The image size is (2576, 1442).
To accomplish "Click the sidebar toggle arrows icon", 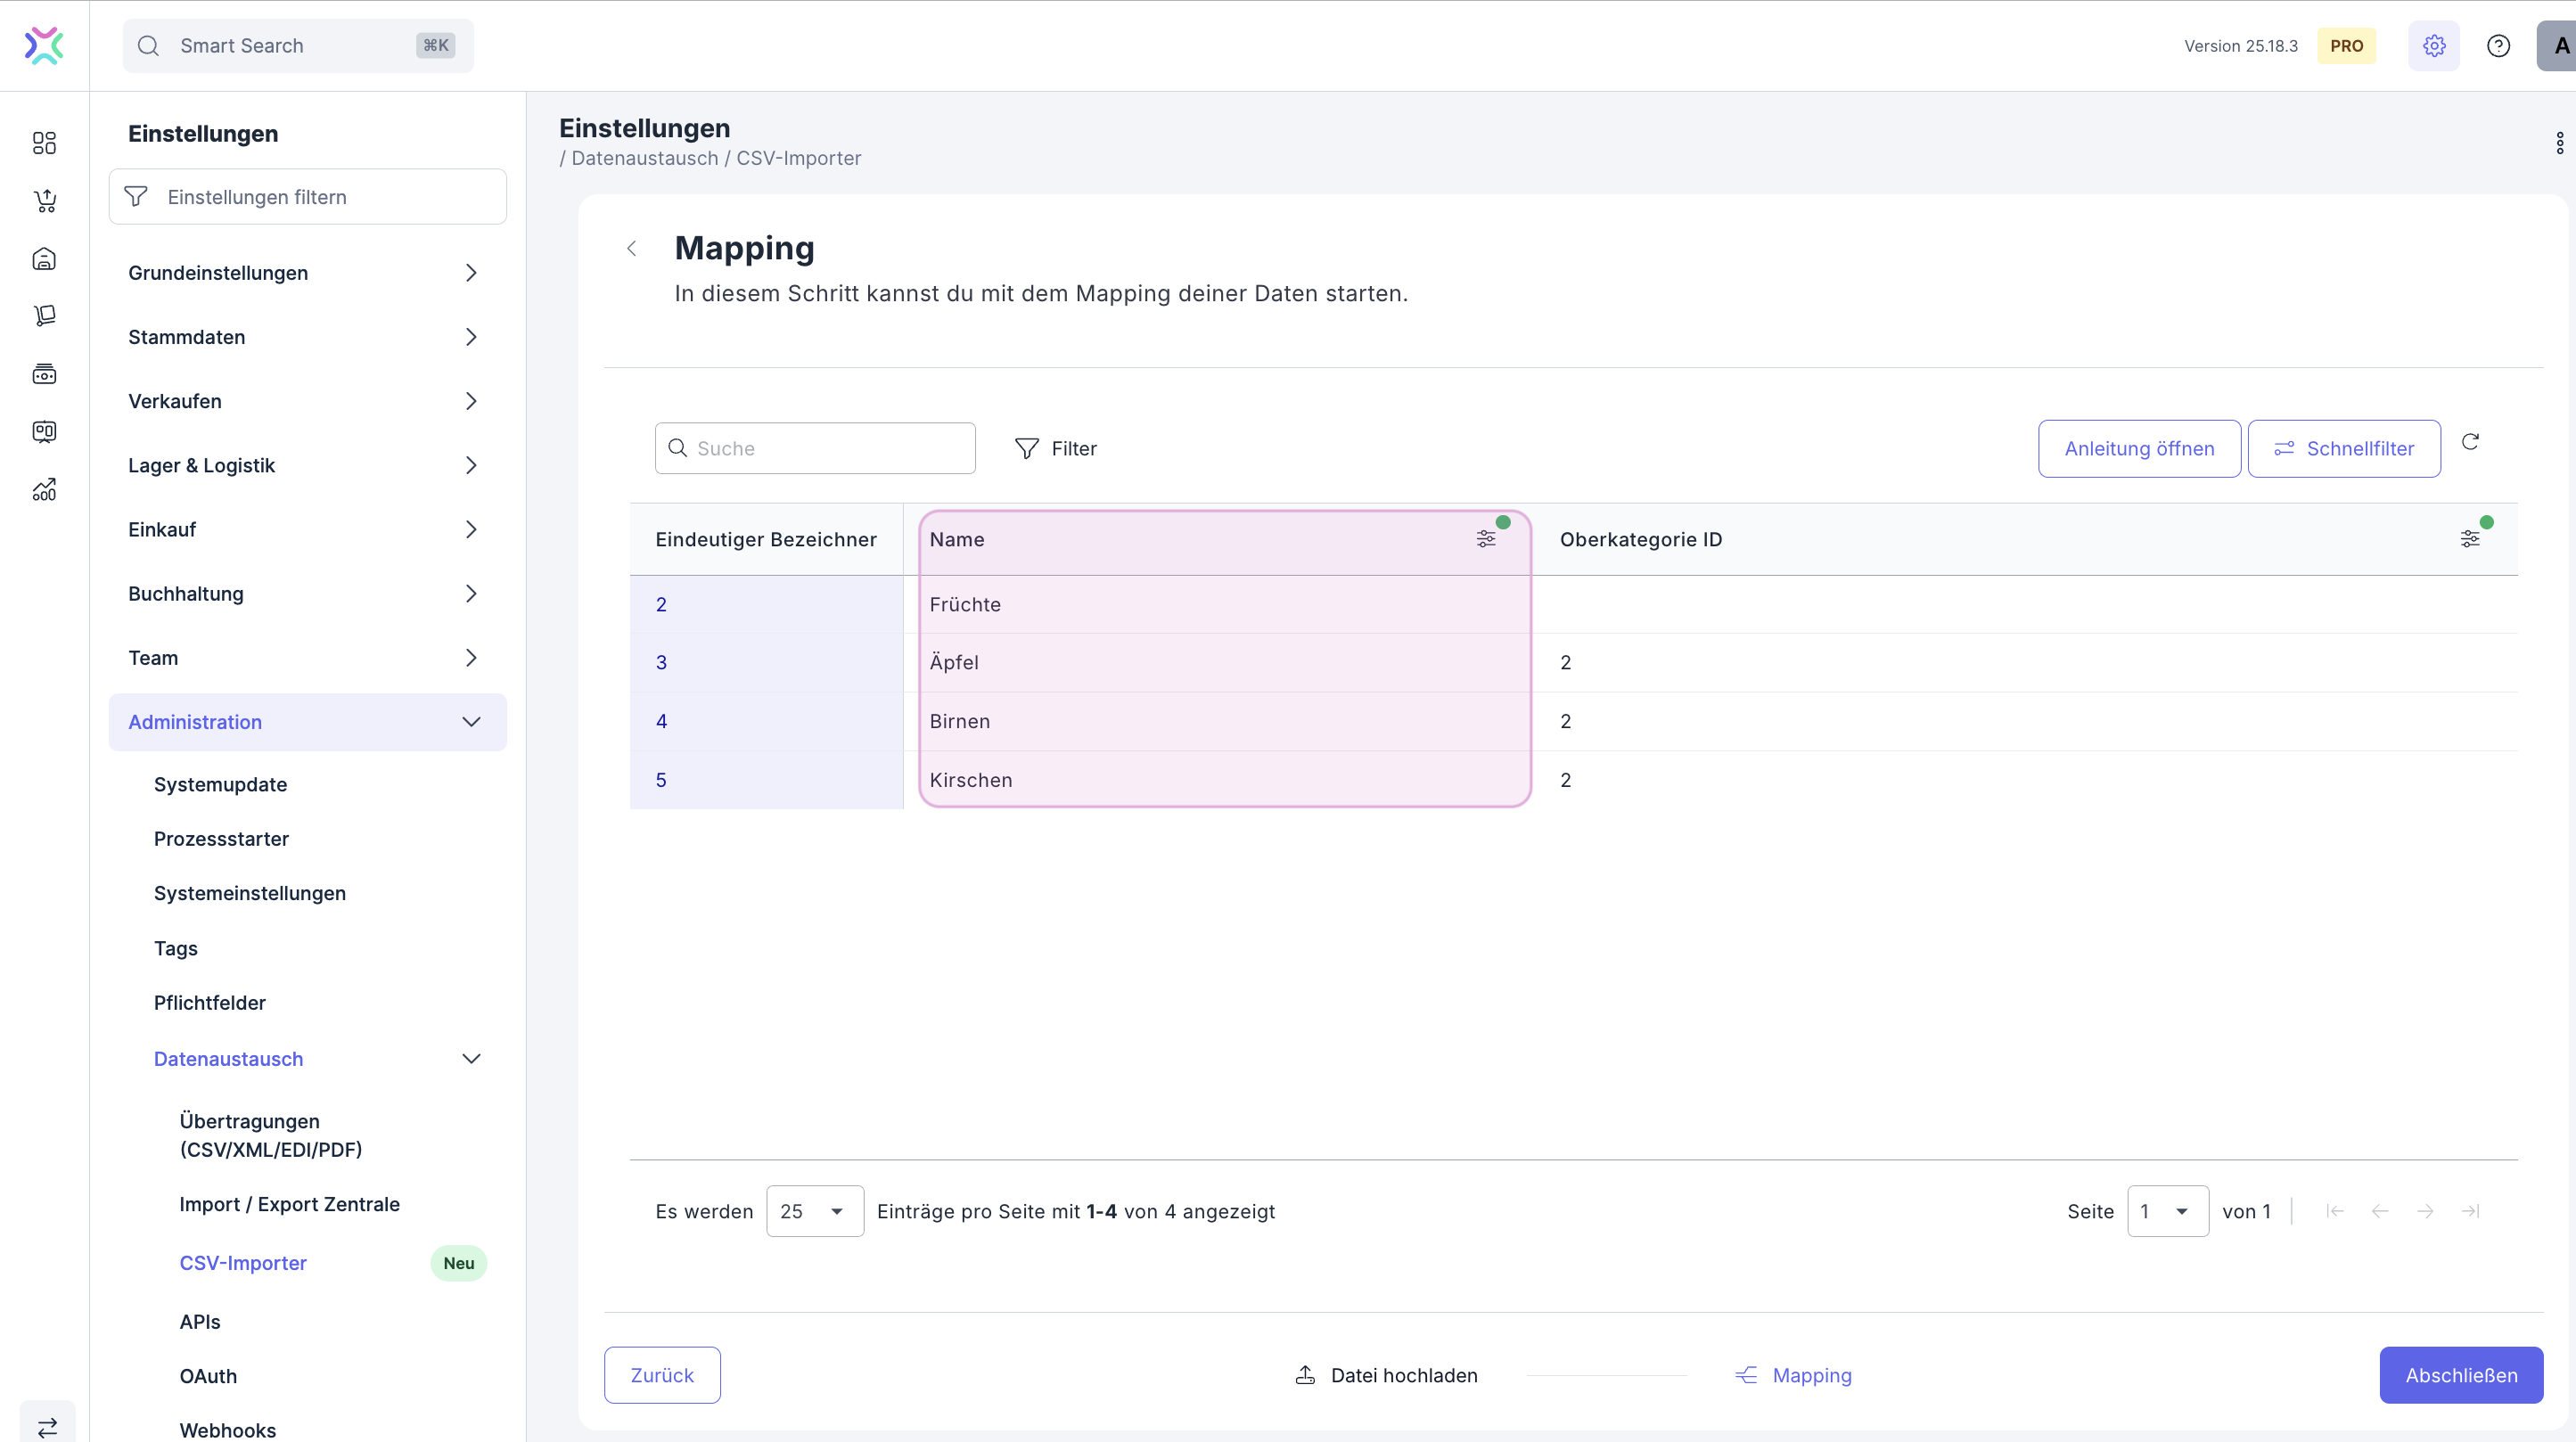I will 47,1427.
